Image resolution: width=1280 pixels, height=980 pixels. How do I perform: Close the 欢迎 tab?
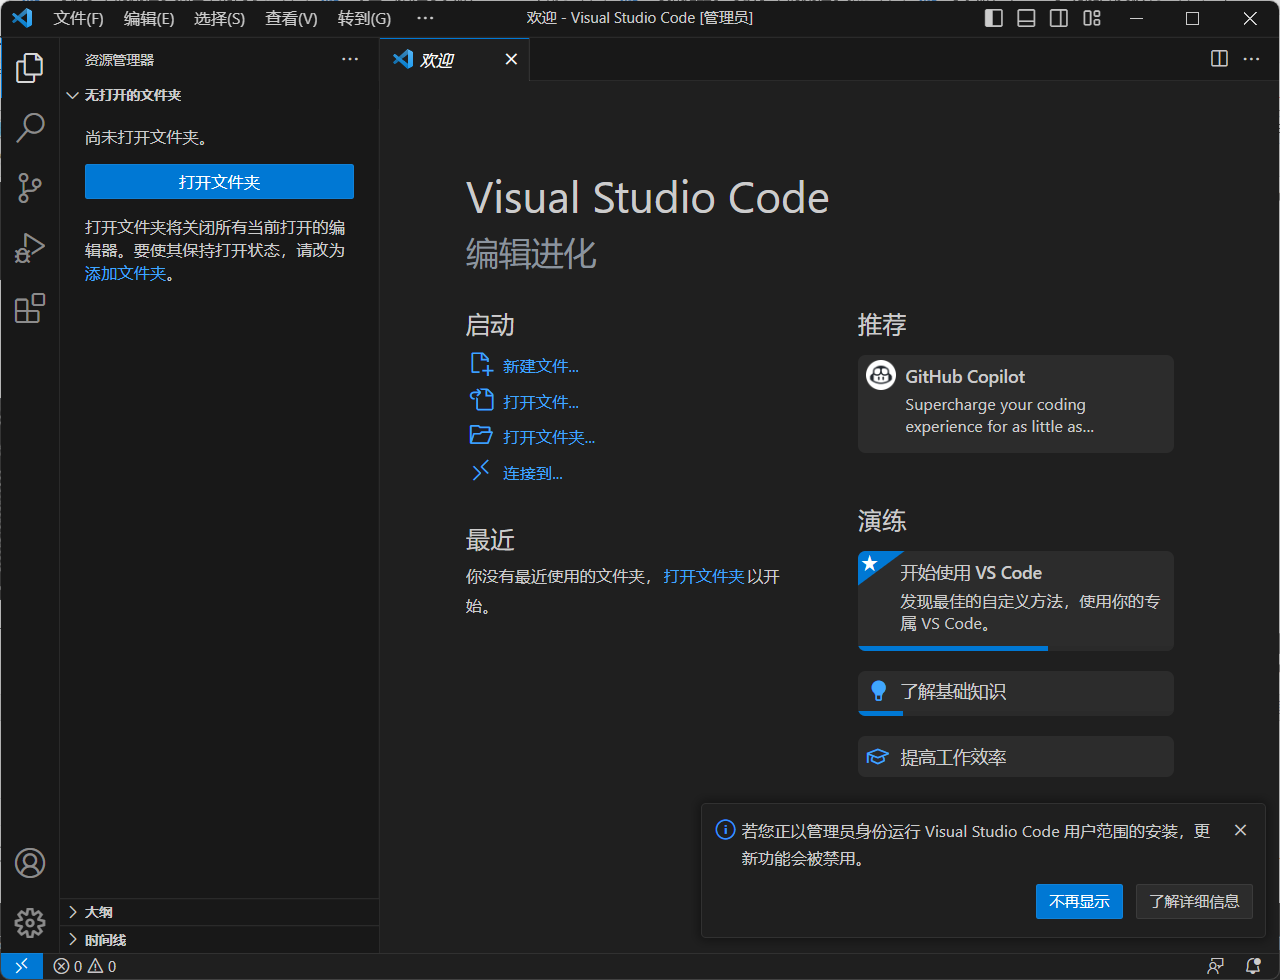pos(511,59)
